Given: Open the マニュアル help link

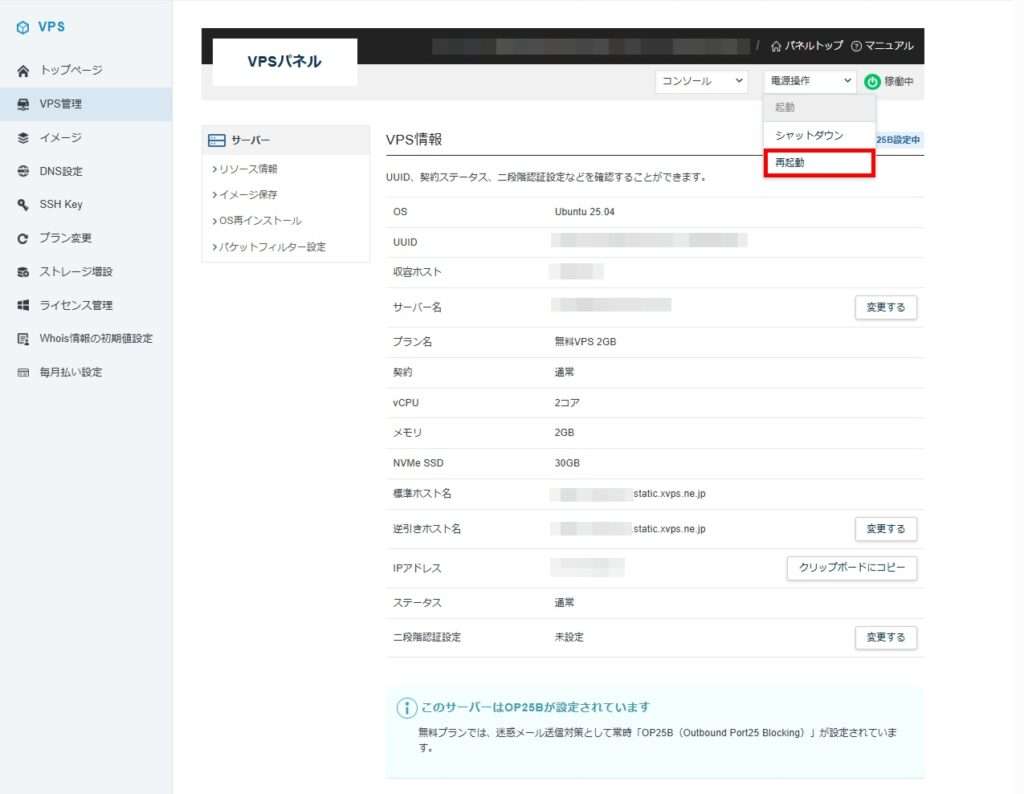Looking at the screenshot, I should pyautogui.click(x=882, y=46).
